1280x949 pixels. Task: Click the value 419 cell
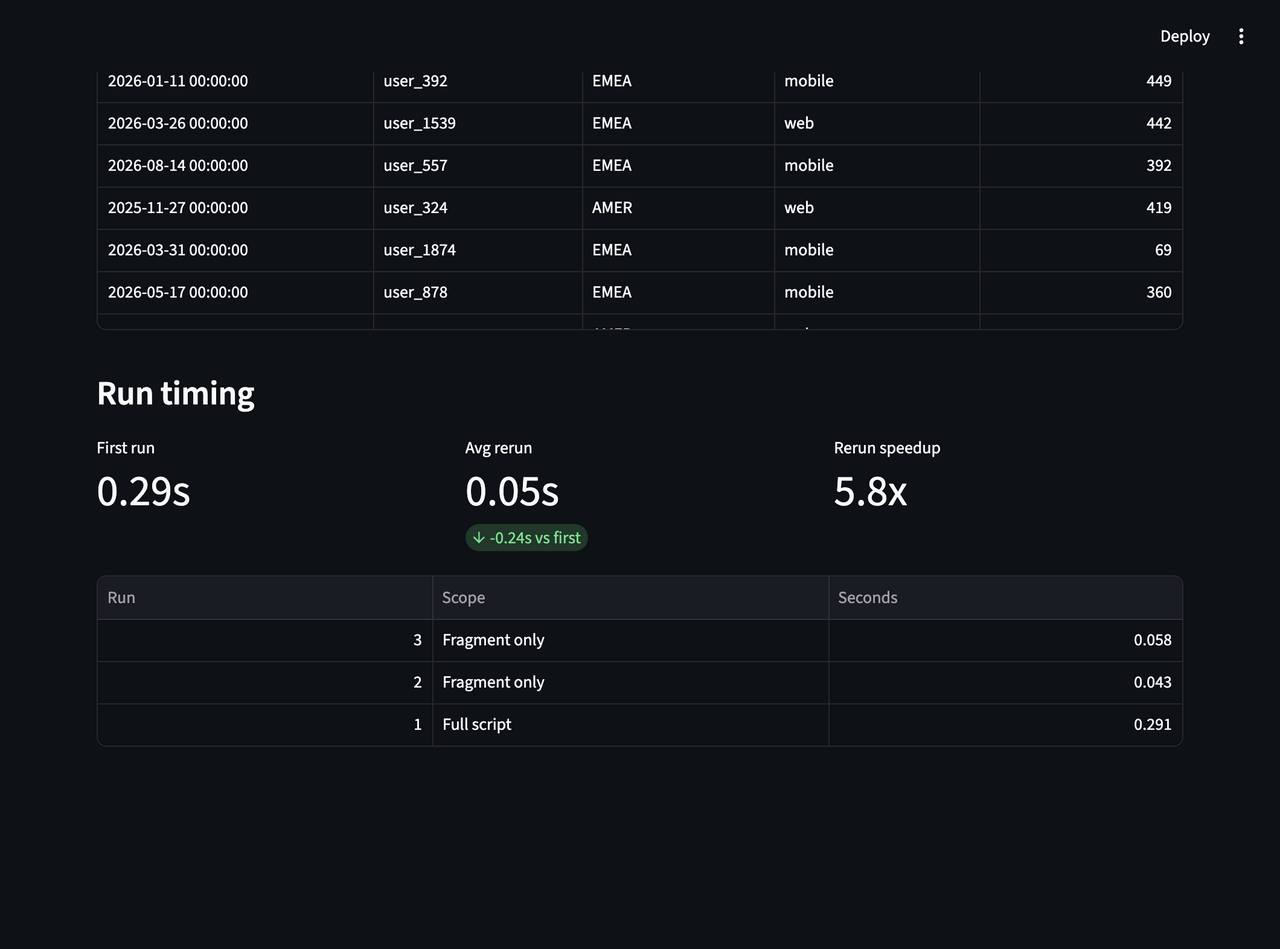click(x=1081, y=208)
